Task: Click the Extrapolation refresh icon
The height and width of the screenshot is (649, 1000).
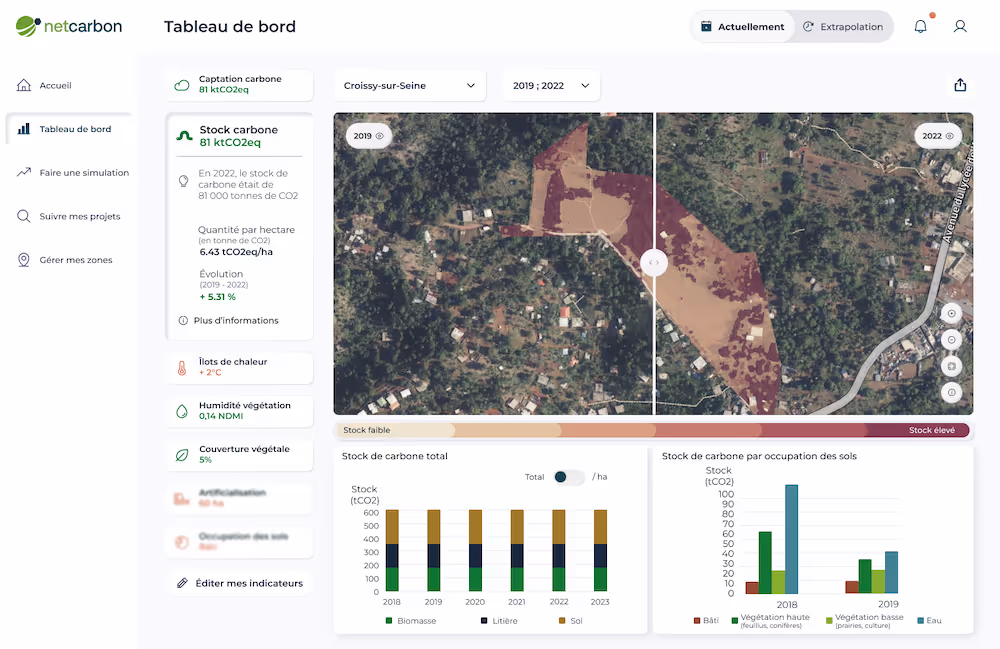Action: 808,26
